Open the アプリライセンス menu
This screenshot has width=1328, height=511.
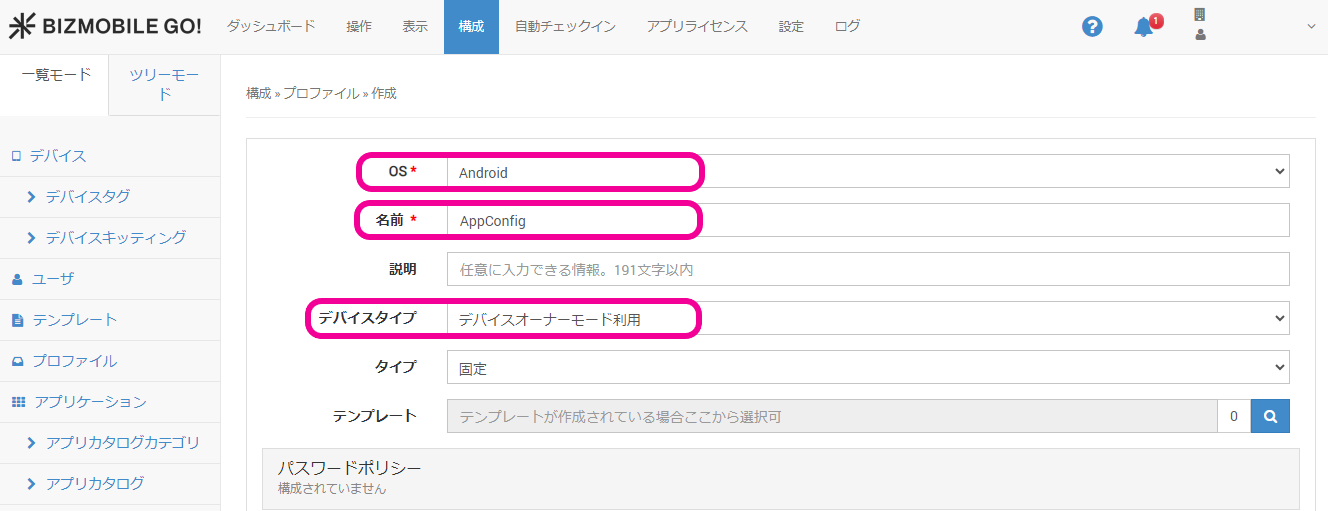pyautogui.click(x=697, y=27)
